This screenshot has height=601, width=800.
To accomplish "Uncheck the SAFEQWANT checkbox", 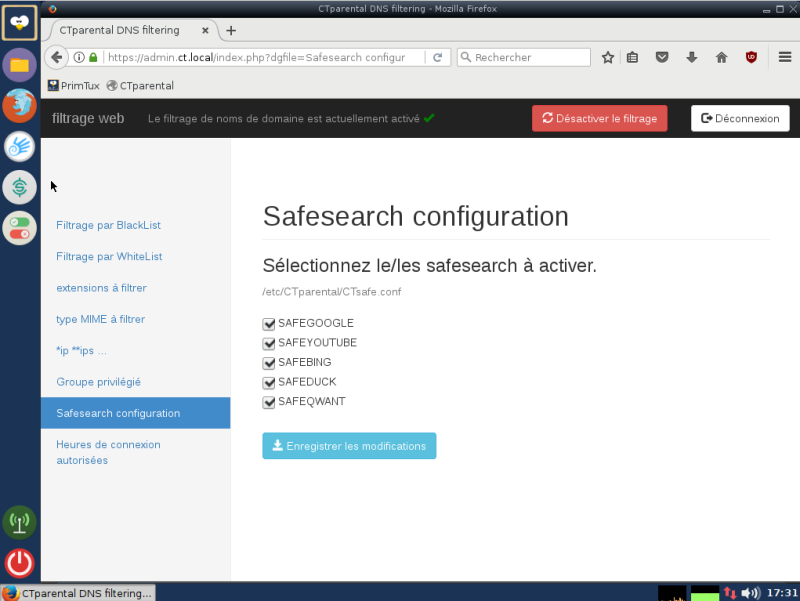I will coord(268,402).
